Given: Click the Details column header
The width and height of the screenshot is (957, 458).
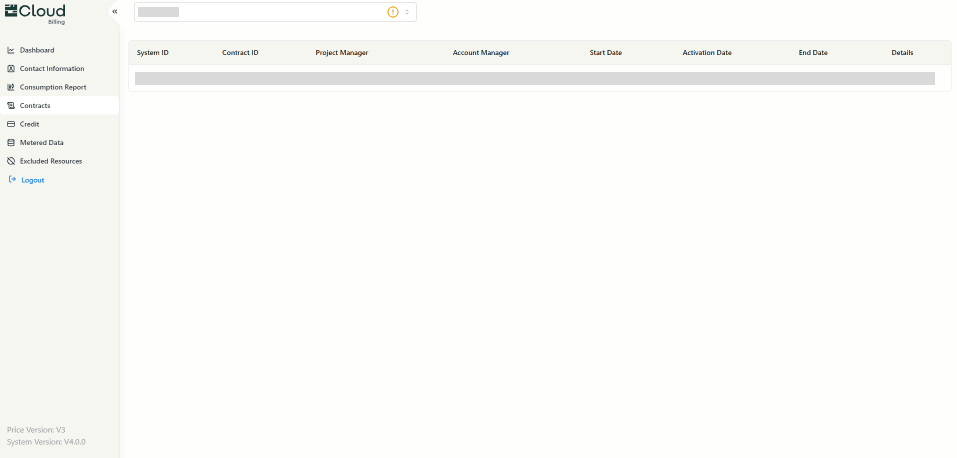Looking at the screenshot, I should pos(902,52).
